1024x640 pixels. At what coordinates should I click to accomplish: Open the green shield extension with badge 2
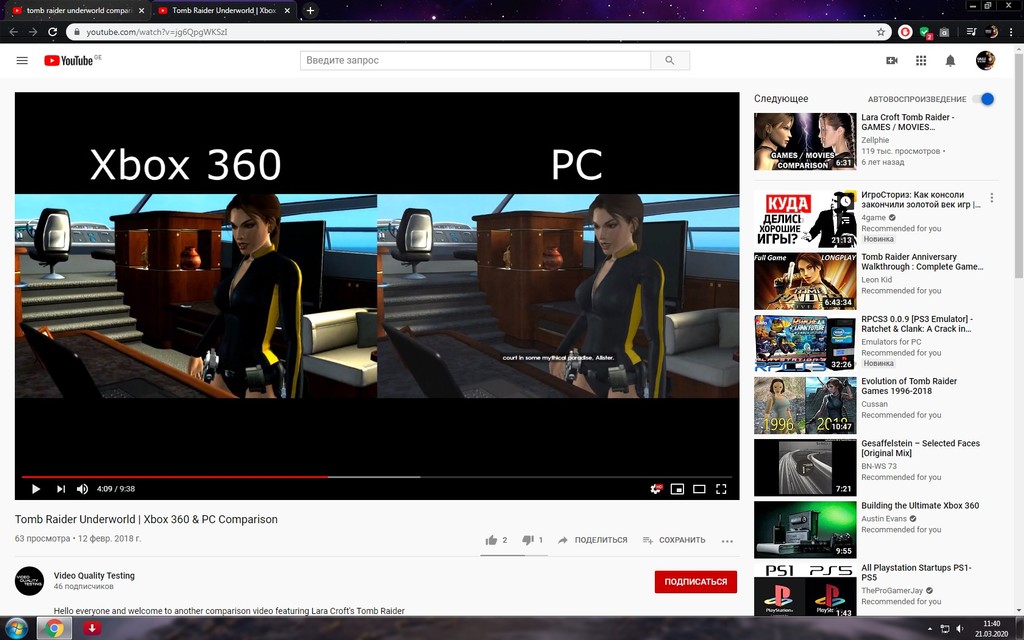pyautogui.click(x=925, y=32)
